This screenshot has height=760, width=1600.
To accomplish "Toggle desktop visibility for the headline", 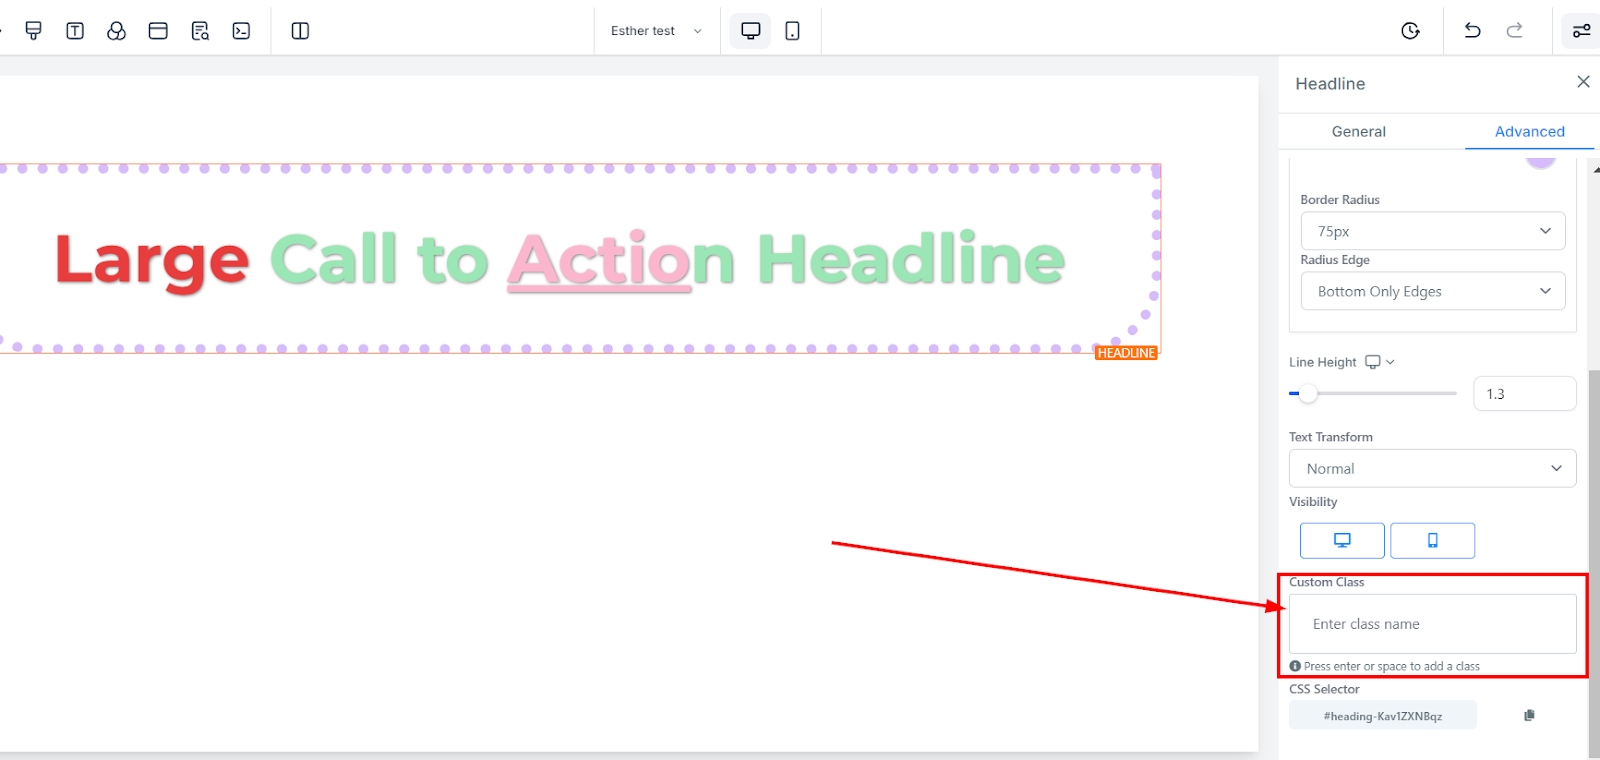I will click(x=1342, y=541).
